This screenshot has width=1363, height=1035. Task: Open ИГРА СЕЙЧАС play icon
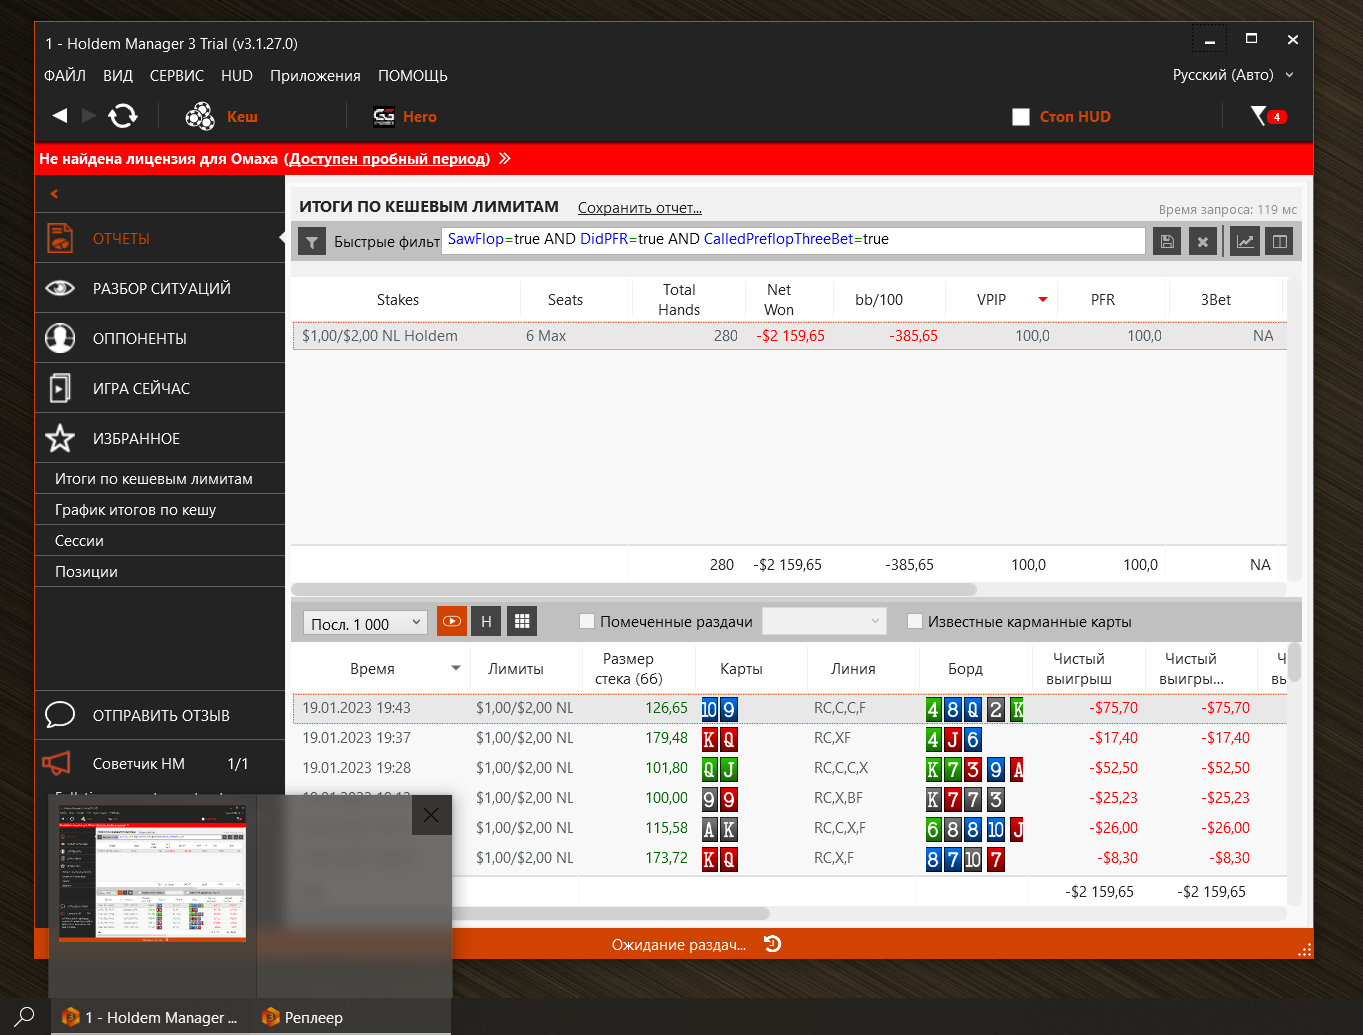click(x=60, y=388)
